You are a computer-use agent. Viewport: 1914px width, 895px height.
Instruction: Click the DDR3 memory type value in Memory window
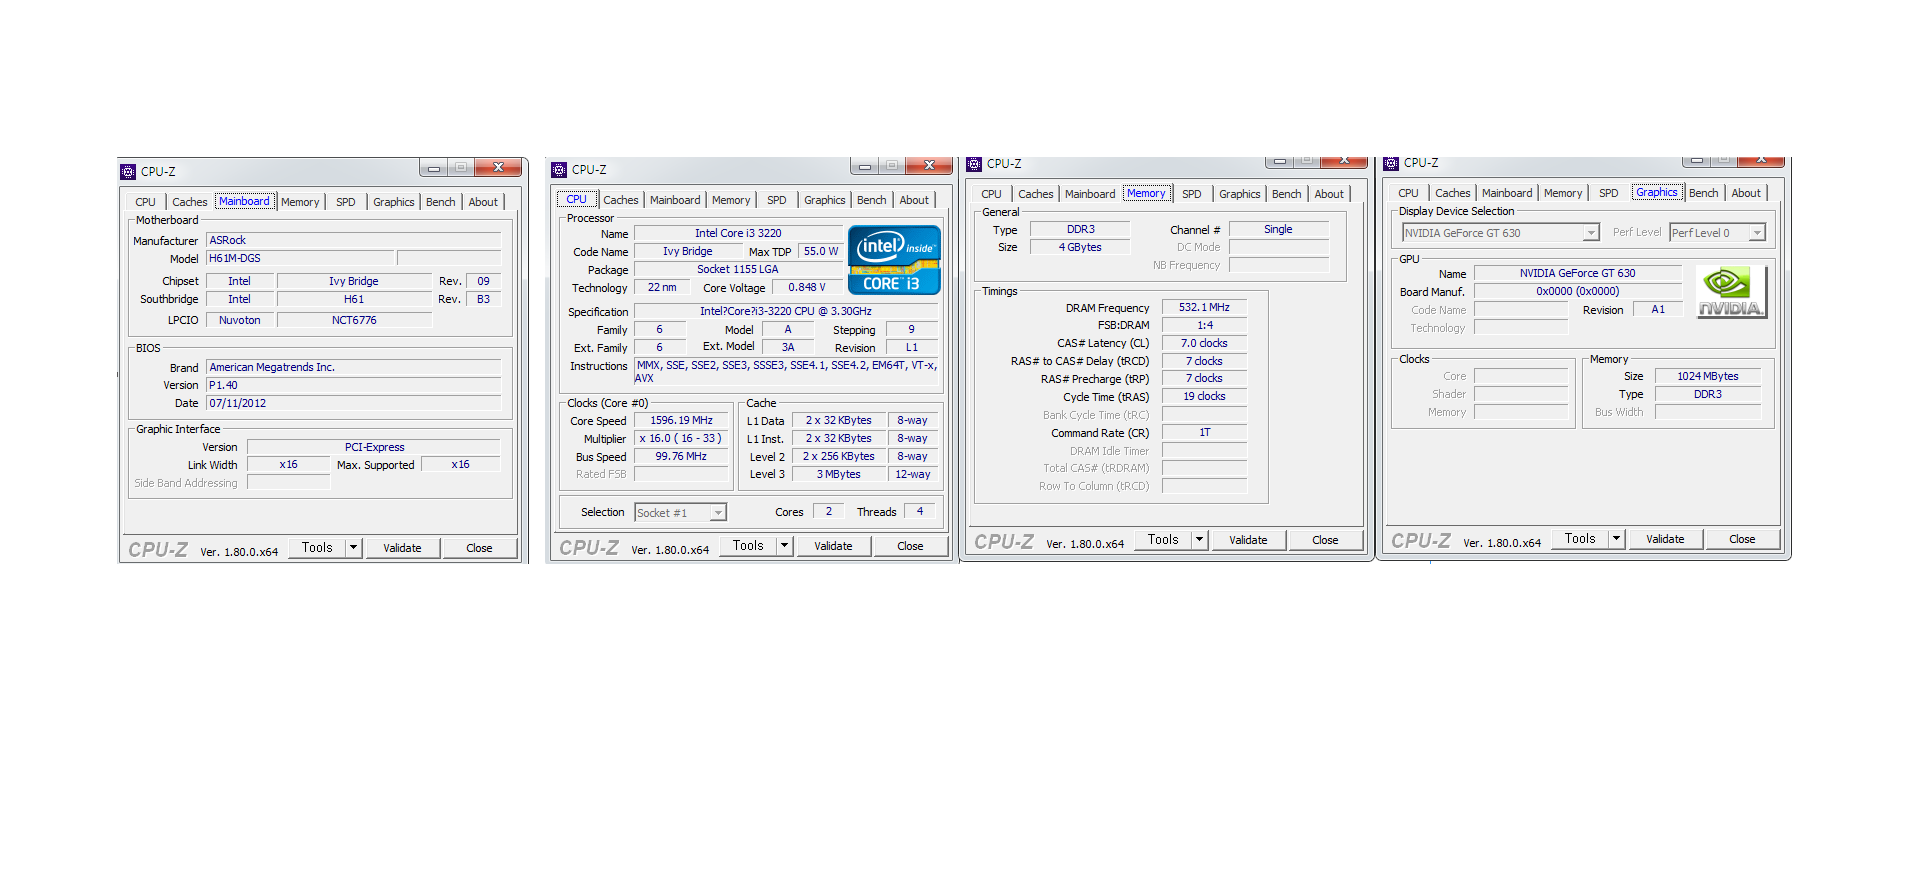[1080, 230]
